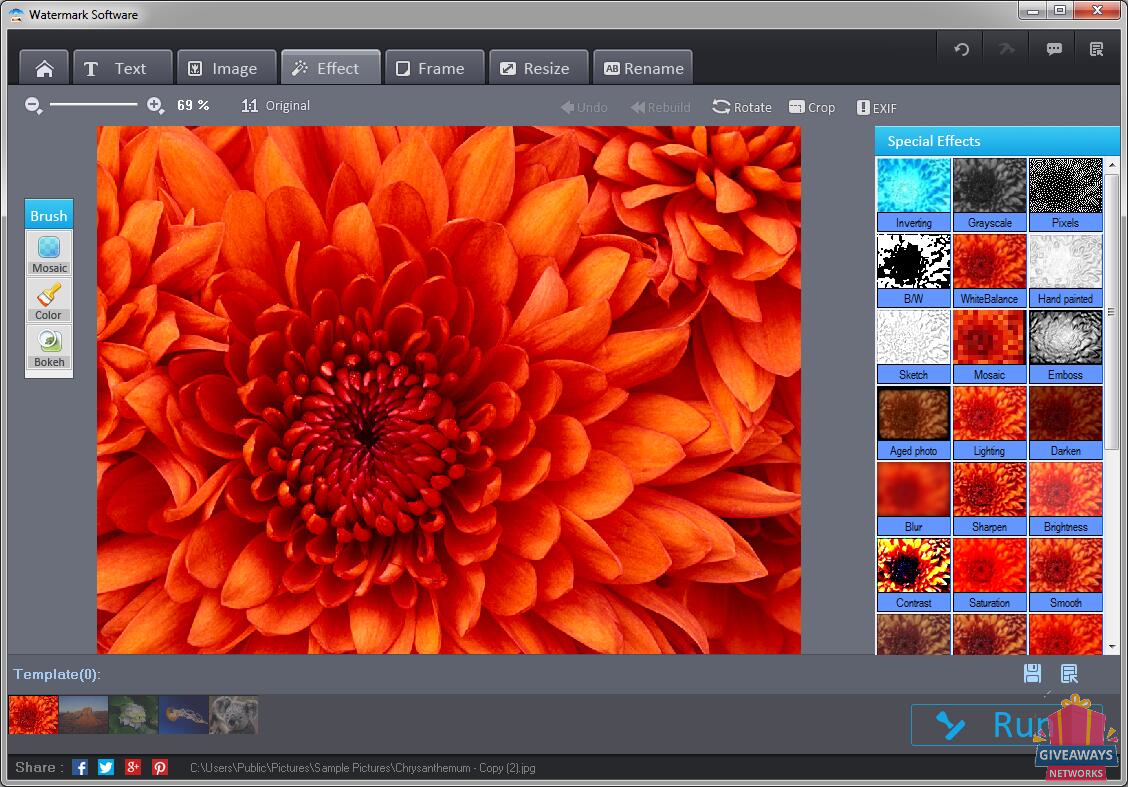
Task: Click the zoom out magnifier icon
Action: [x=33, y=106]
